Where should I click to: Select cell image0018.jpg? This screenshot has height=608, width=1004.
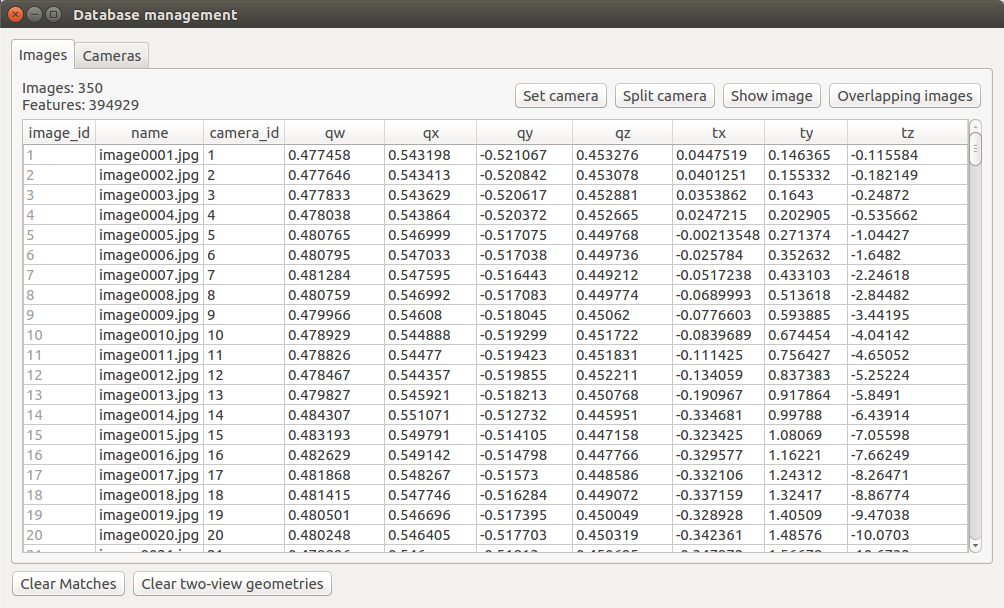click(x=149, y=495)
